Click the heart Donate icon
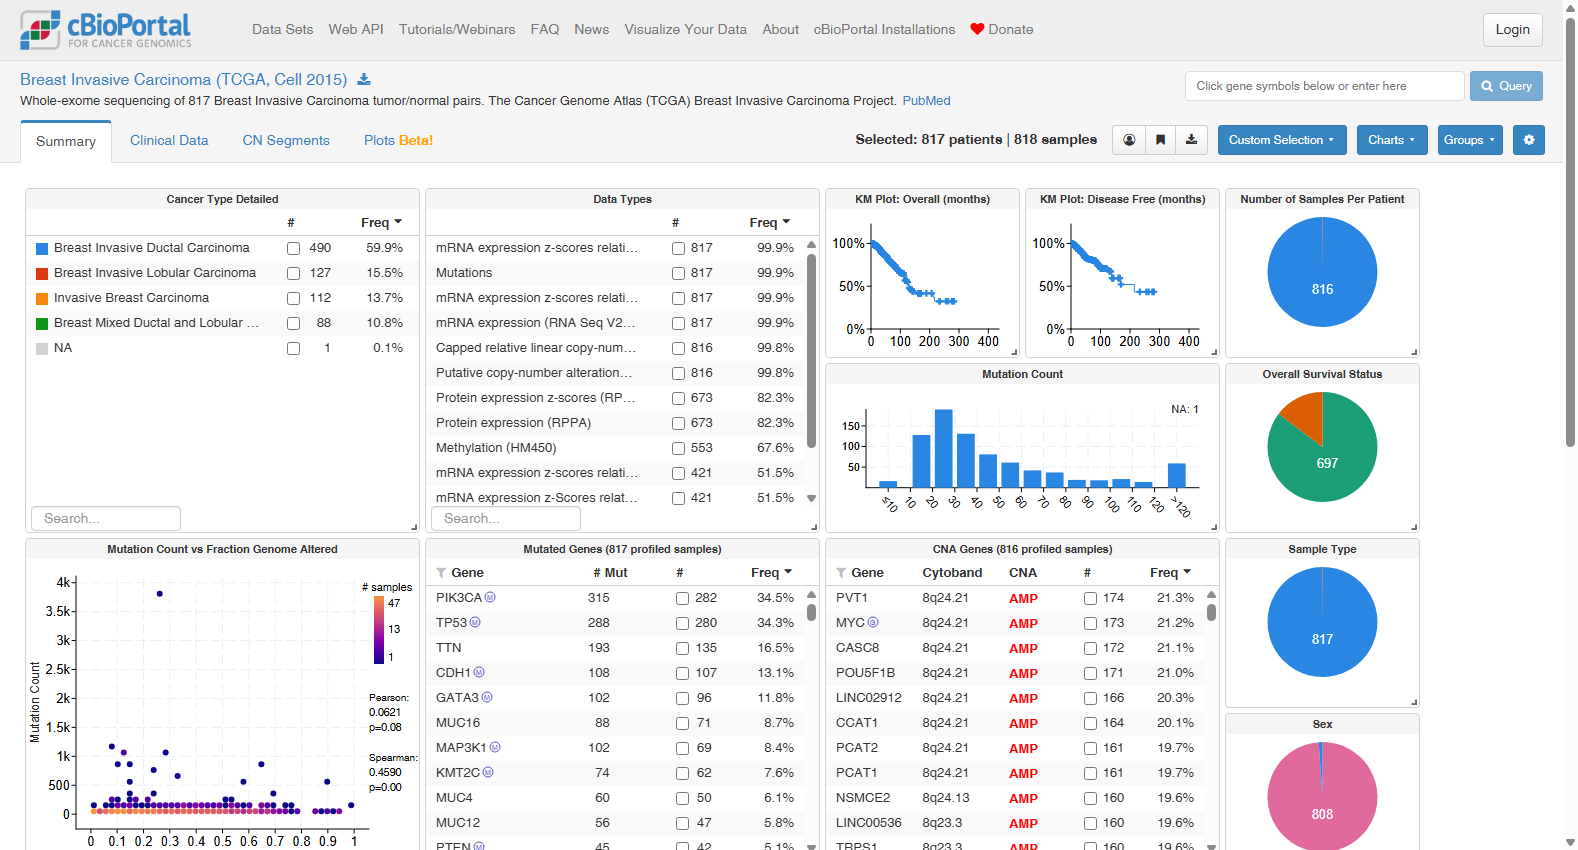1578x850 pixels. pyautogui.click(x=977, y=29)
